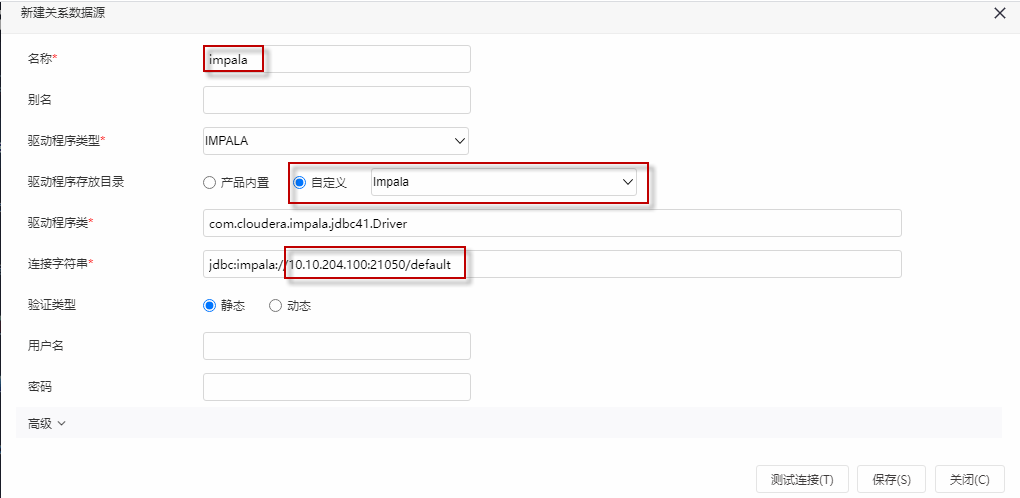Click the 用户名 input field
This screenshot has height=498, width=1020.
(x=337, y=346)
